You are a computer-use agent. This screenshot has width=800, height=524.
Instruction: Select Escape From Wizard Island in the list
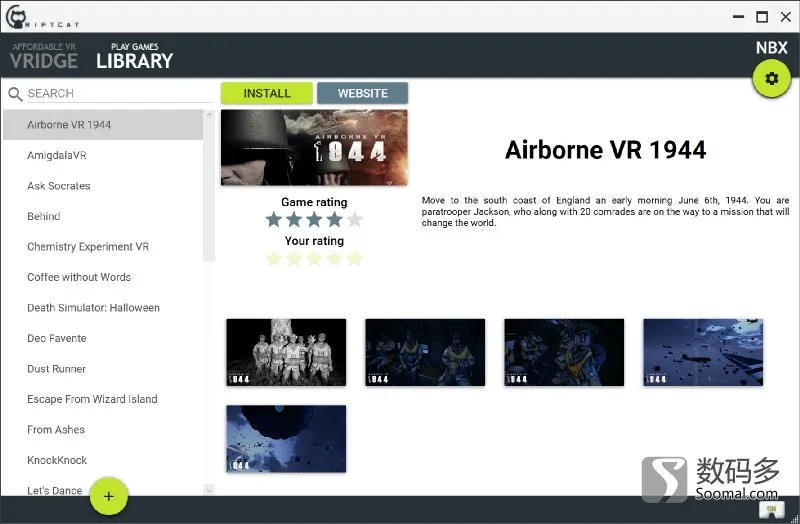tap(103, 399)
